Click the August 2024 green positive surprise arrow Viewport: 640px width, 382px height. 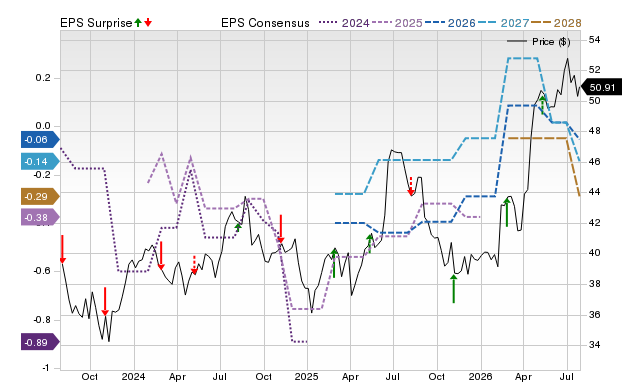[x=238, y=227]
